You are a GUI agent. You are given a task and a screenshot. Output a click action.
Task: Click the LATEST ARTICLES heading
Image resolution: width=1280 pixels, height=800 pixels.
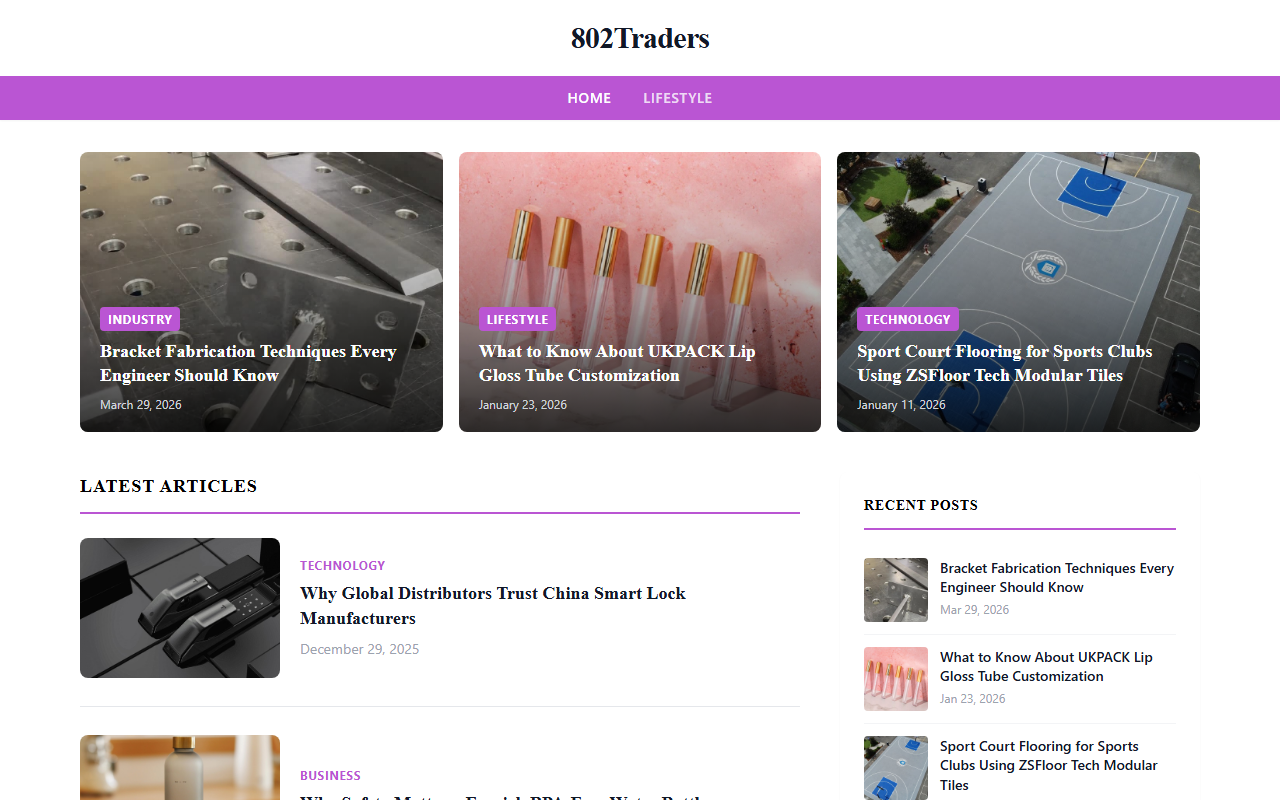(169, 486)
